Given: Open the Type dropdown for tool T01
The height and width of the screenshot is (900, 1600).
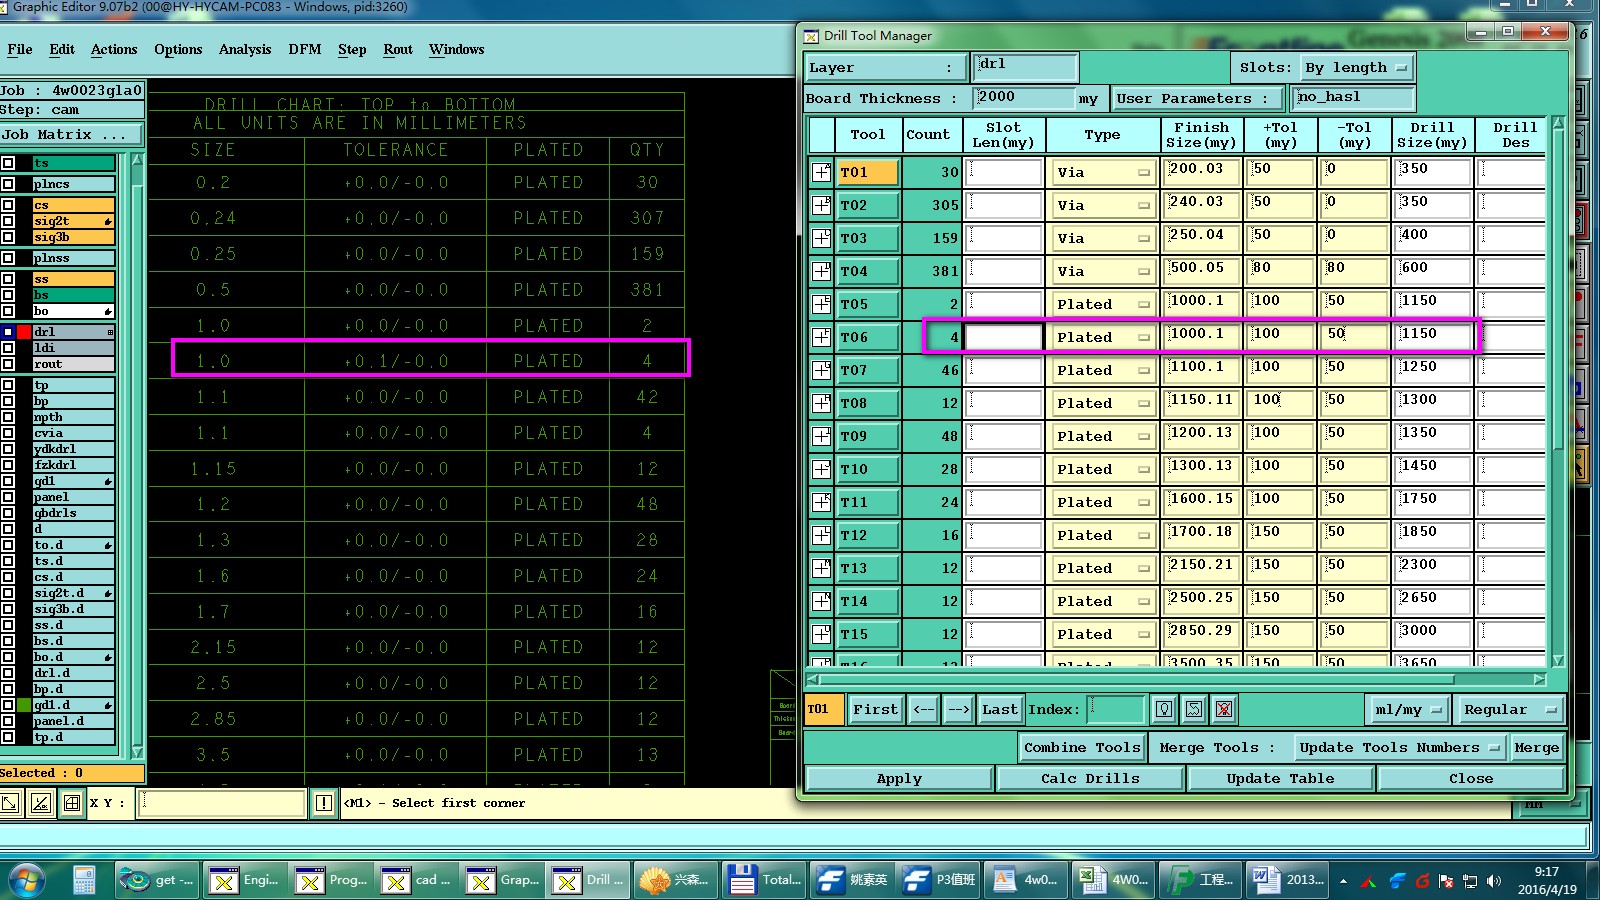Looking at the screenshot, I should click(x=1102, y=172).
